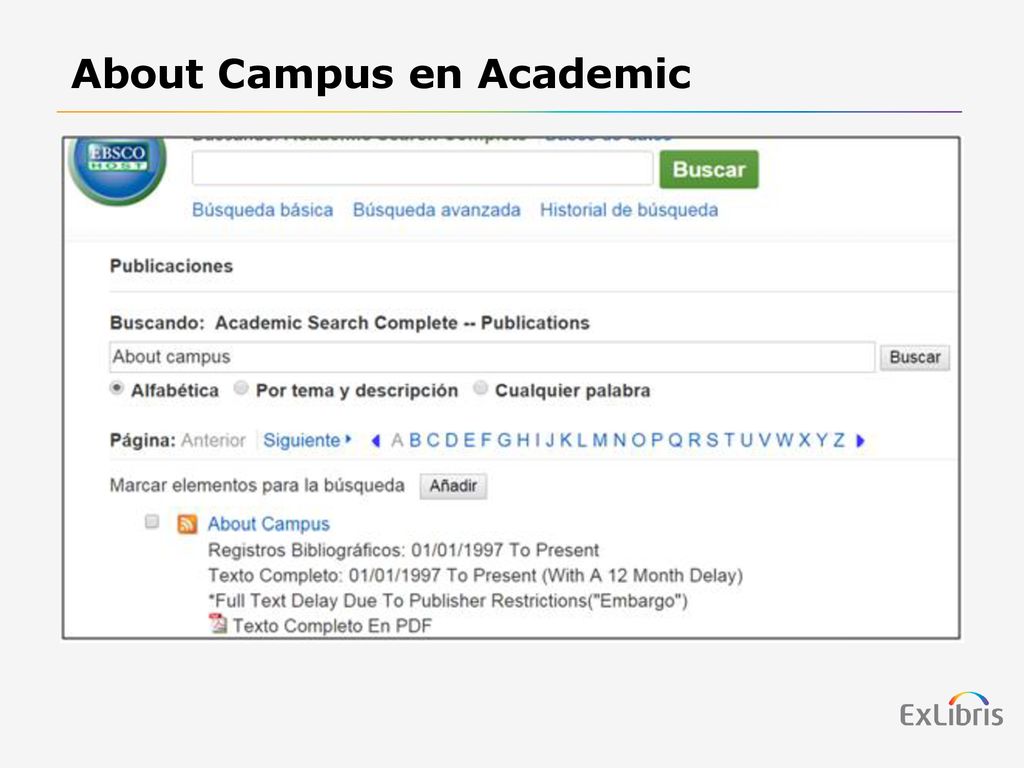Jump to letter W publications

pyautogui.click(x=785, y=441)
